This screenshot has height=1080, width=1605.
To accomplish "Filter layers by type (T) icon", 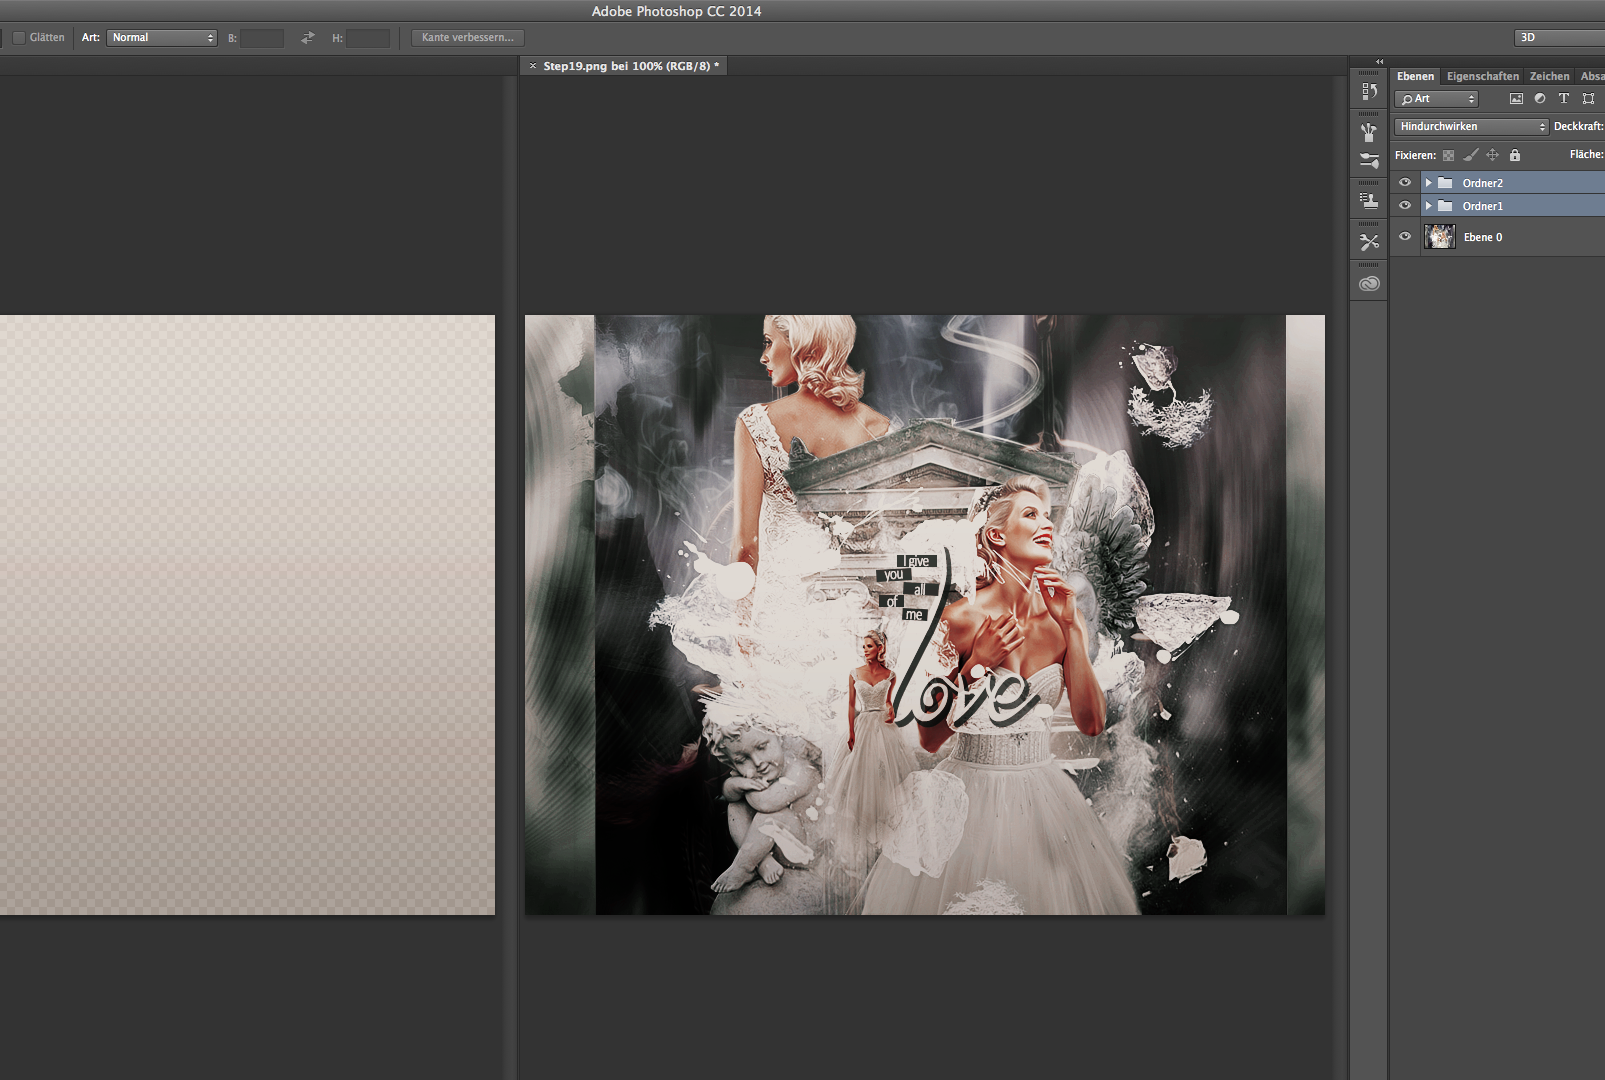I will [x=1564, y=99].
